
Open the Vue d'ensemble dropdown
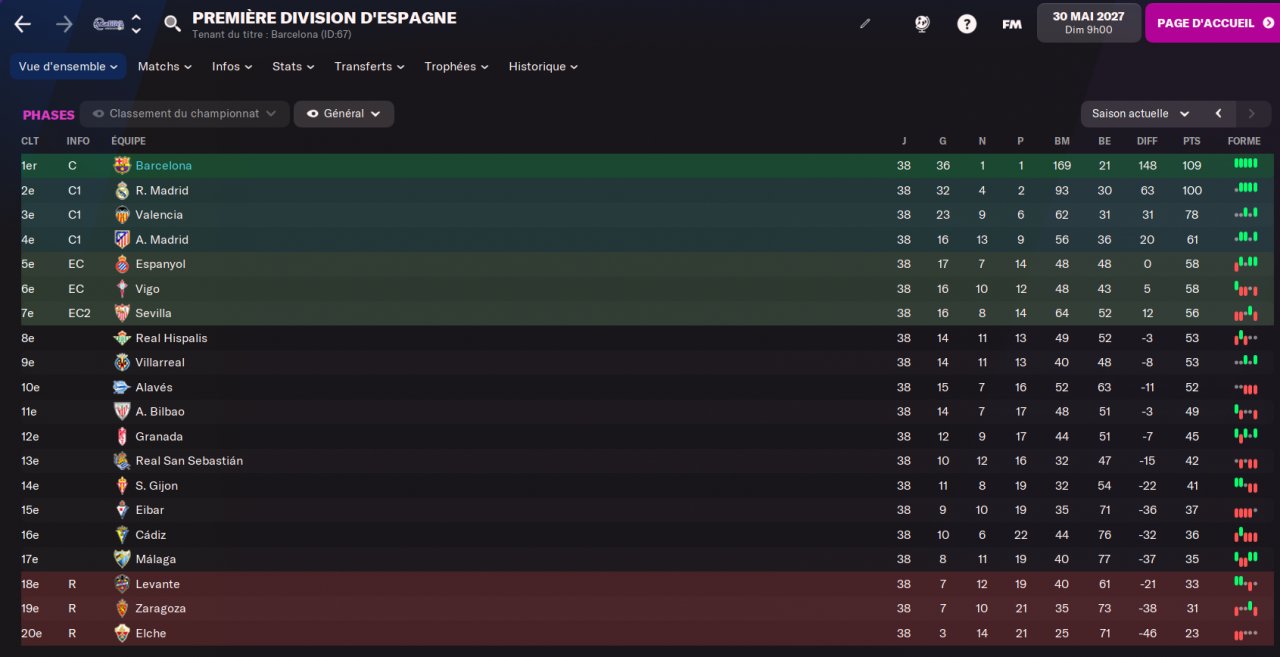pos(68,67)
